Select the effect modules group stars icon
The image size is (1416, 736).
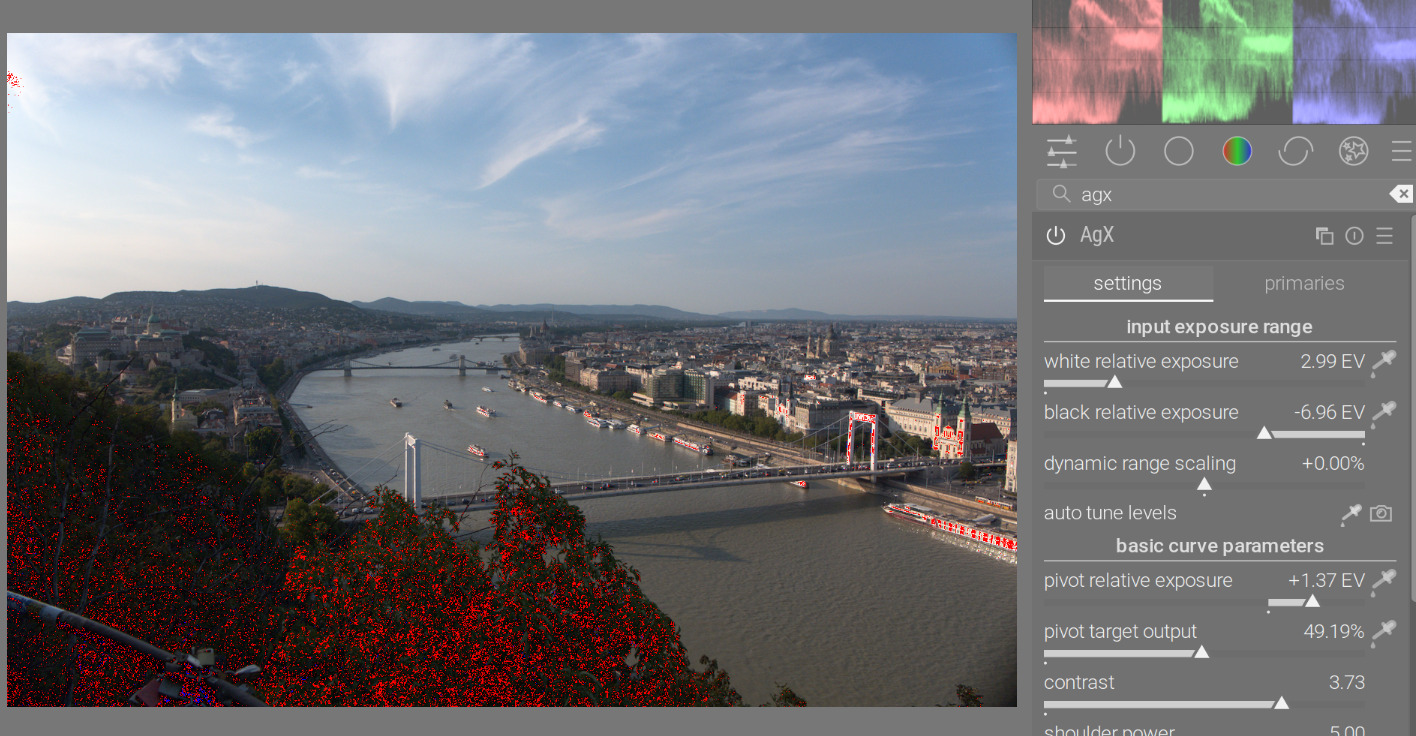click(x=1353, y=152)
